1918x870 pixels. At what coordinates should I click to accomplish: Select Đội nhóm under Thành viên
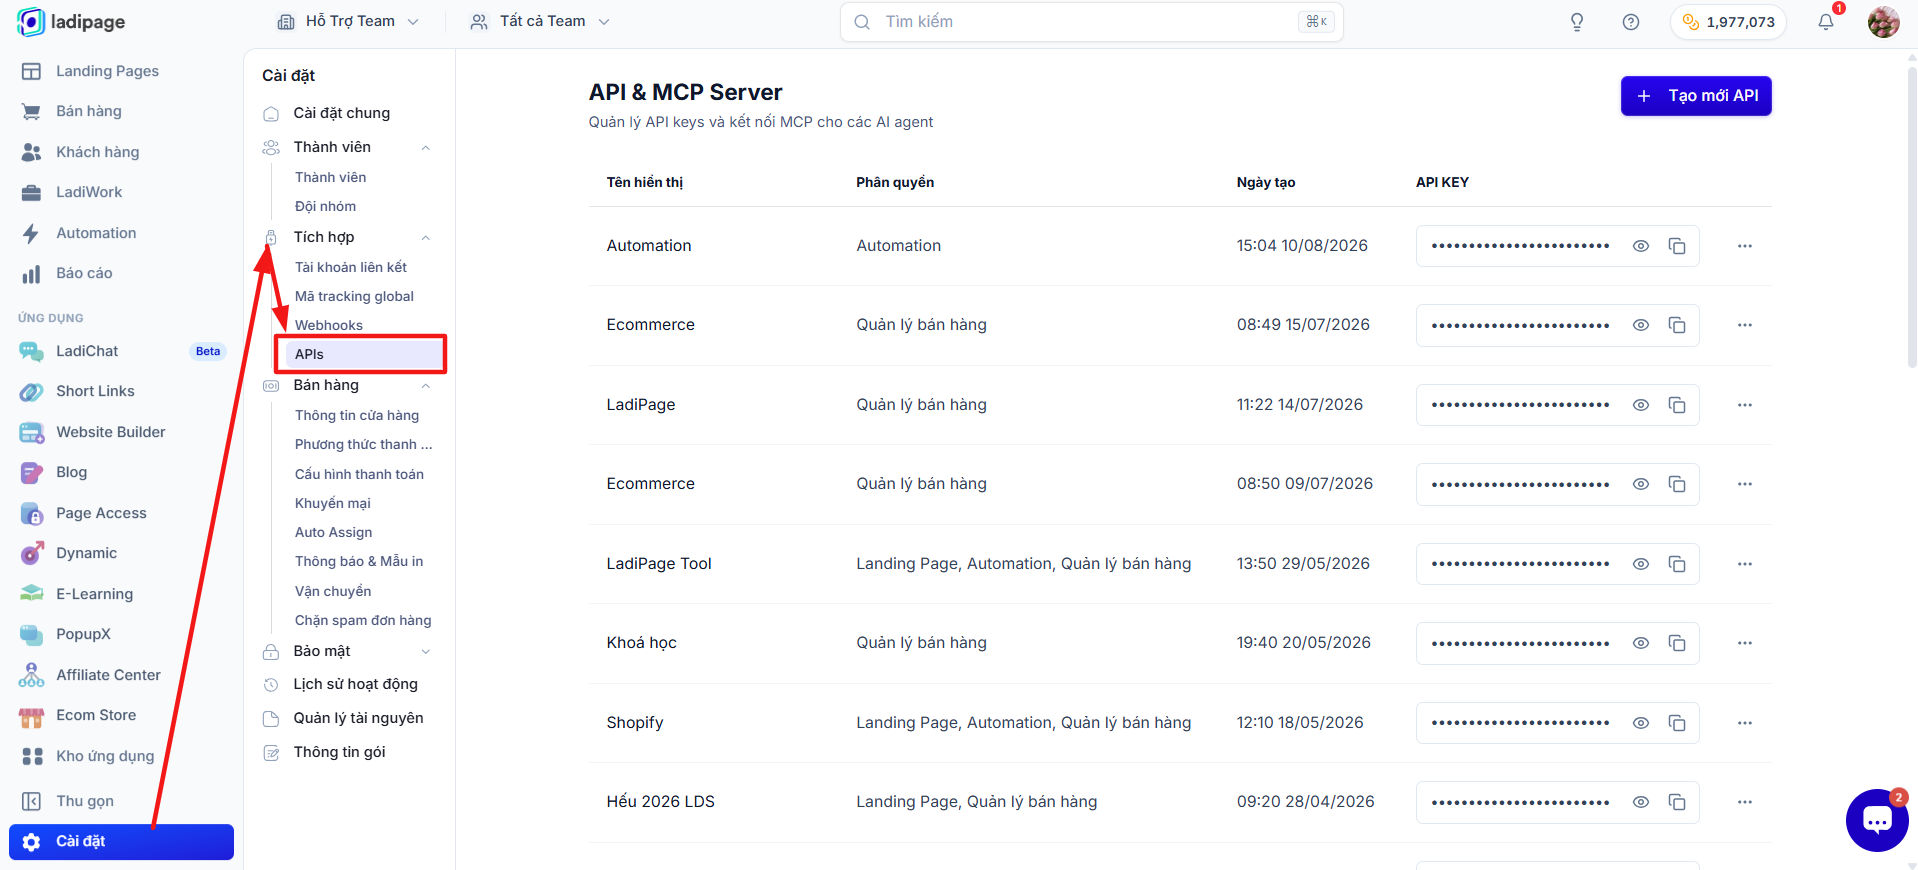coord(325,206)
